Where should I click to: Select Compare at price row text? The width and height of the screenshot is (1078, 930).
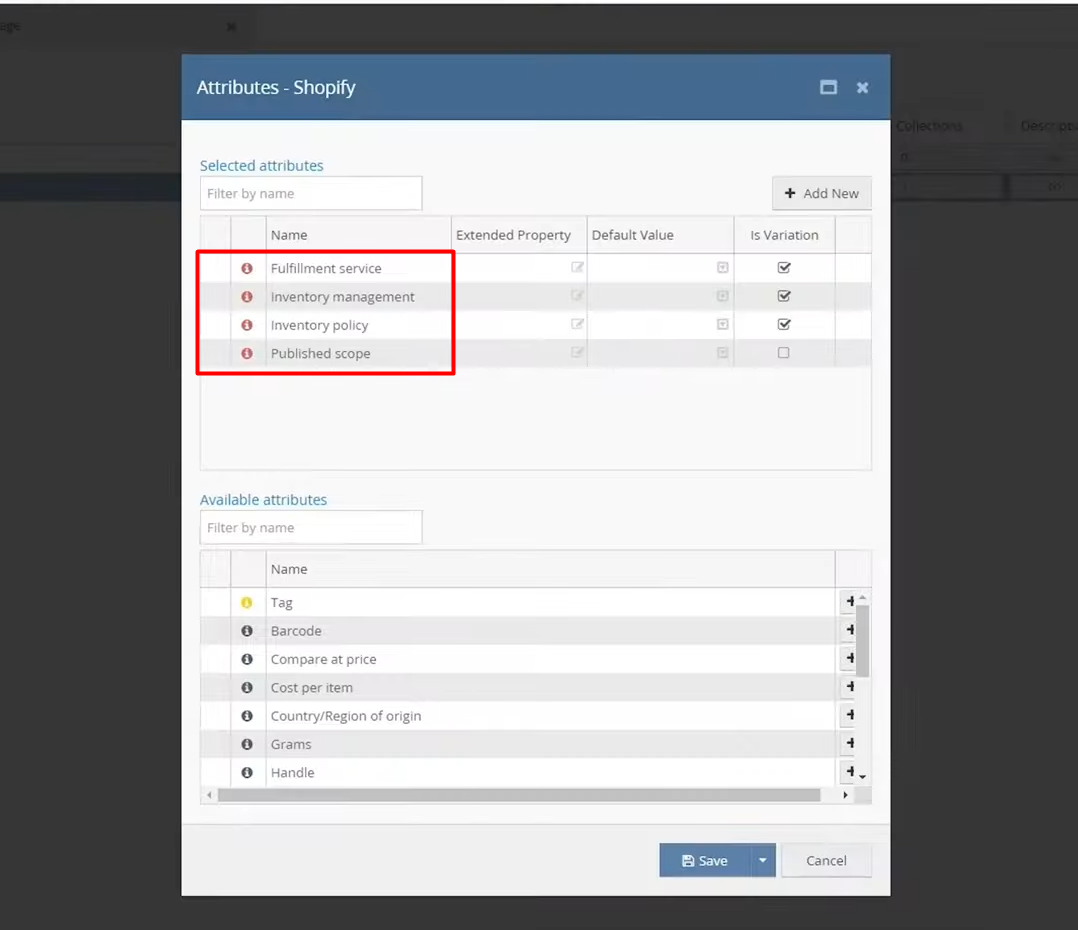click(x=323, y=659)
